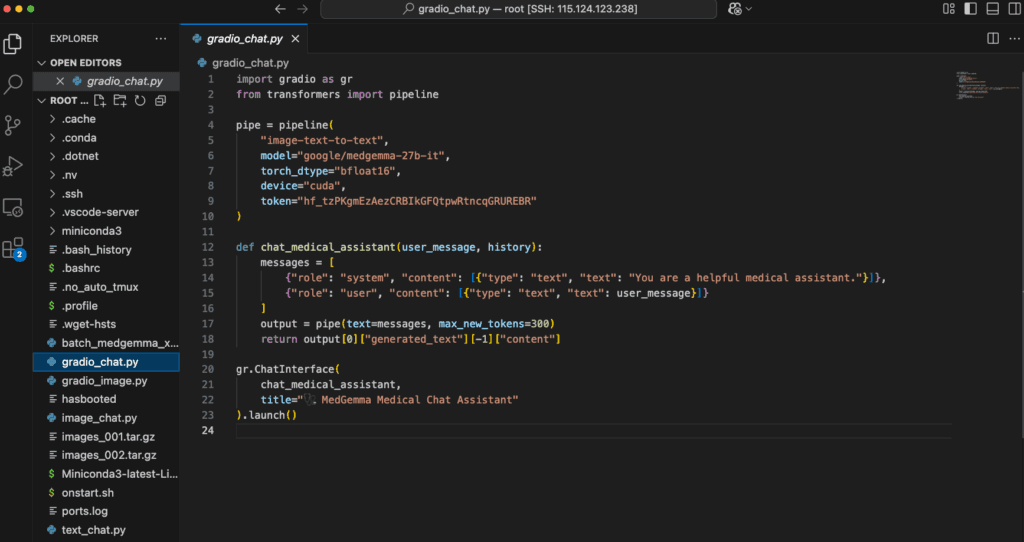
Task: Open editor more actions menu
Action: [x=1014, y=39]
